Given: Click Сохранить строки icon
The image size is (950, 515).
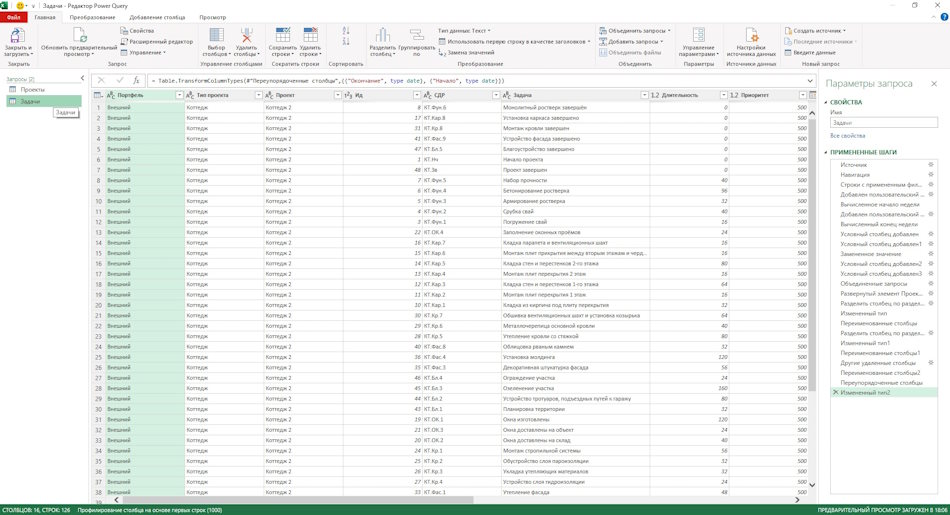Looking at the screenshot, I should pyautogui.click(x=282, y=35).
